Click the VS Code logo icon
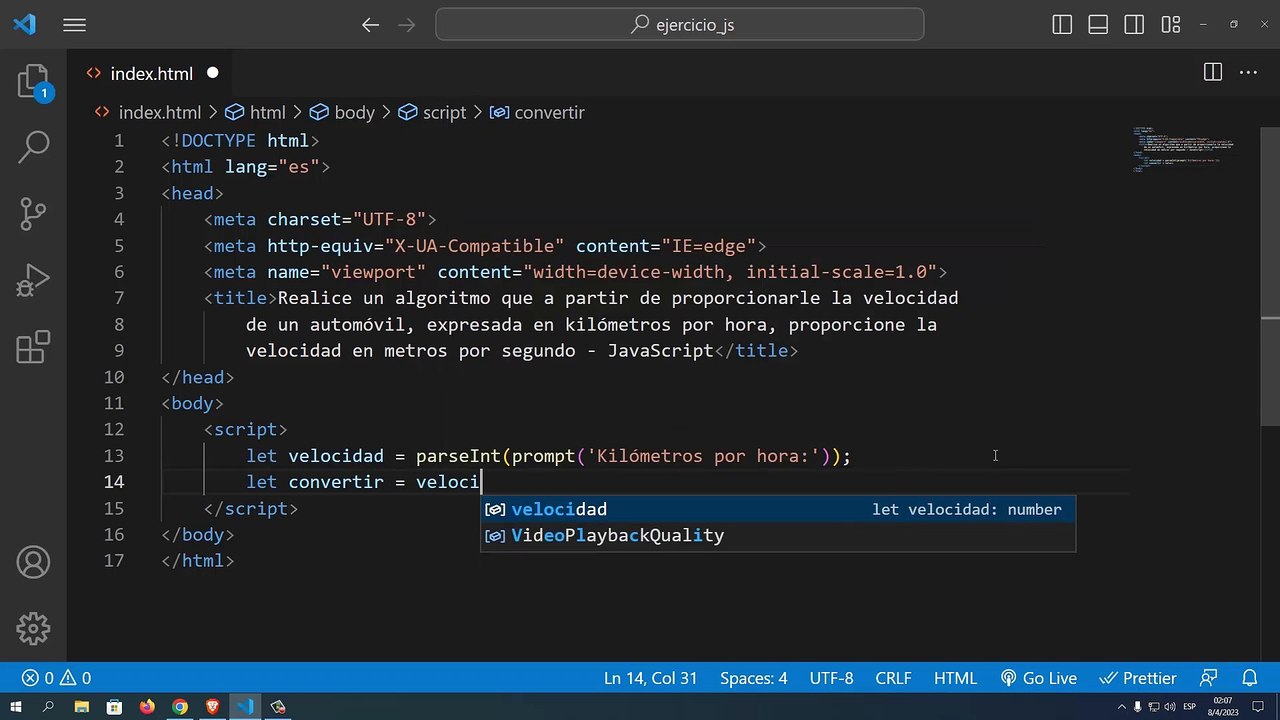This screenshot has width=1280, height=720. click(24, 25)
